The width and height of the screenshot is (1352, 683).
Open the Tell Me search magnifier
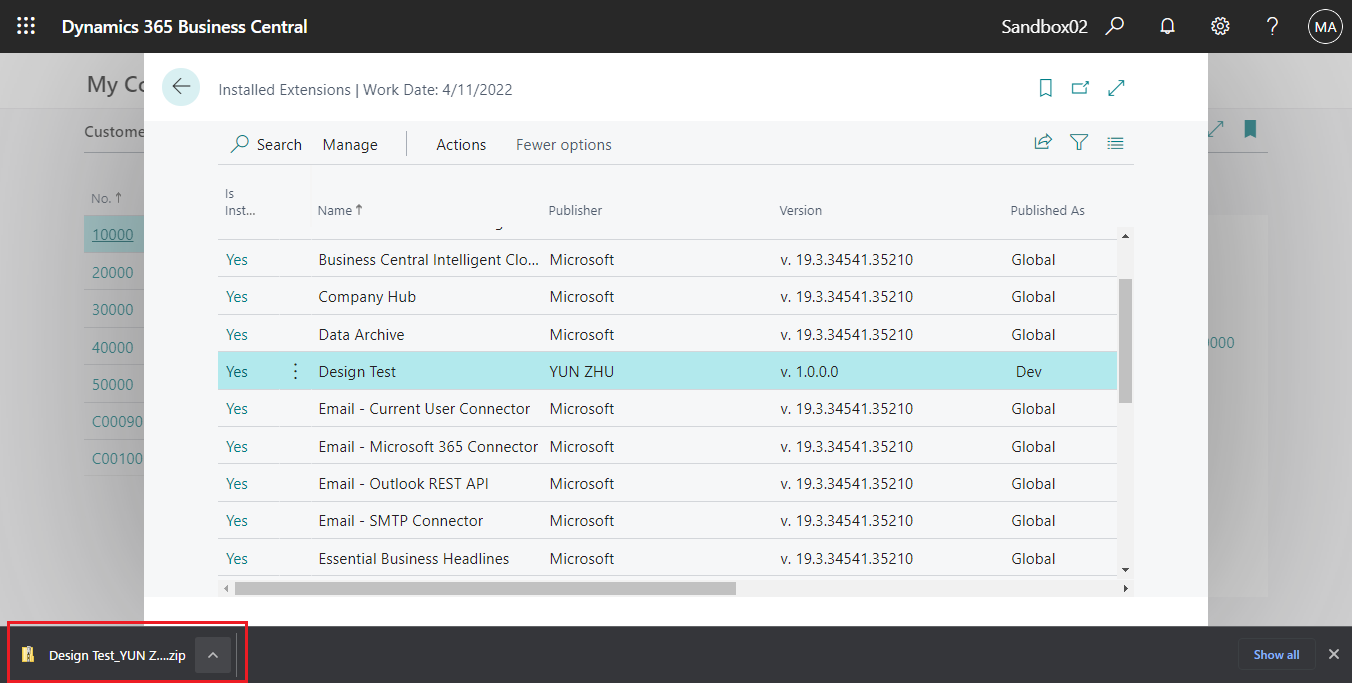pyautogui.click(x=1114, y=26)
